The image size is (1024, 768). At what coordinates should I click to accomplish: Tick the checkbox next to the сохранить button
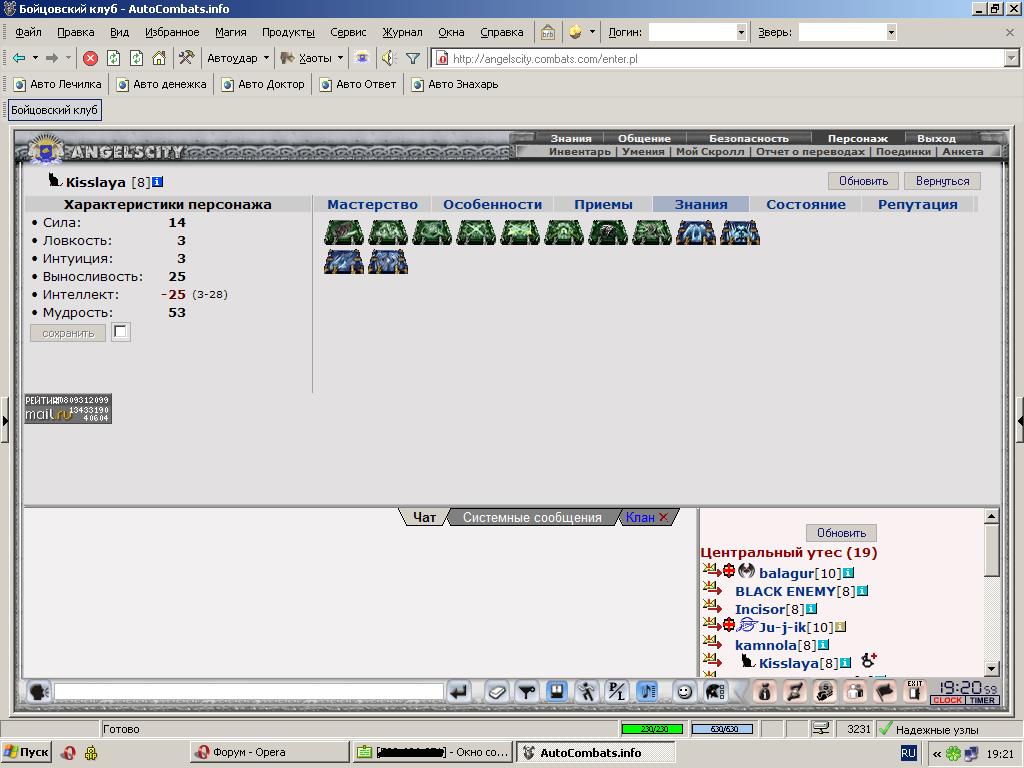[120, 332]
